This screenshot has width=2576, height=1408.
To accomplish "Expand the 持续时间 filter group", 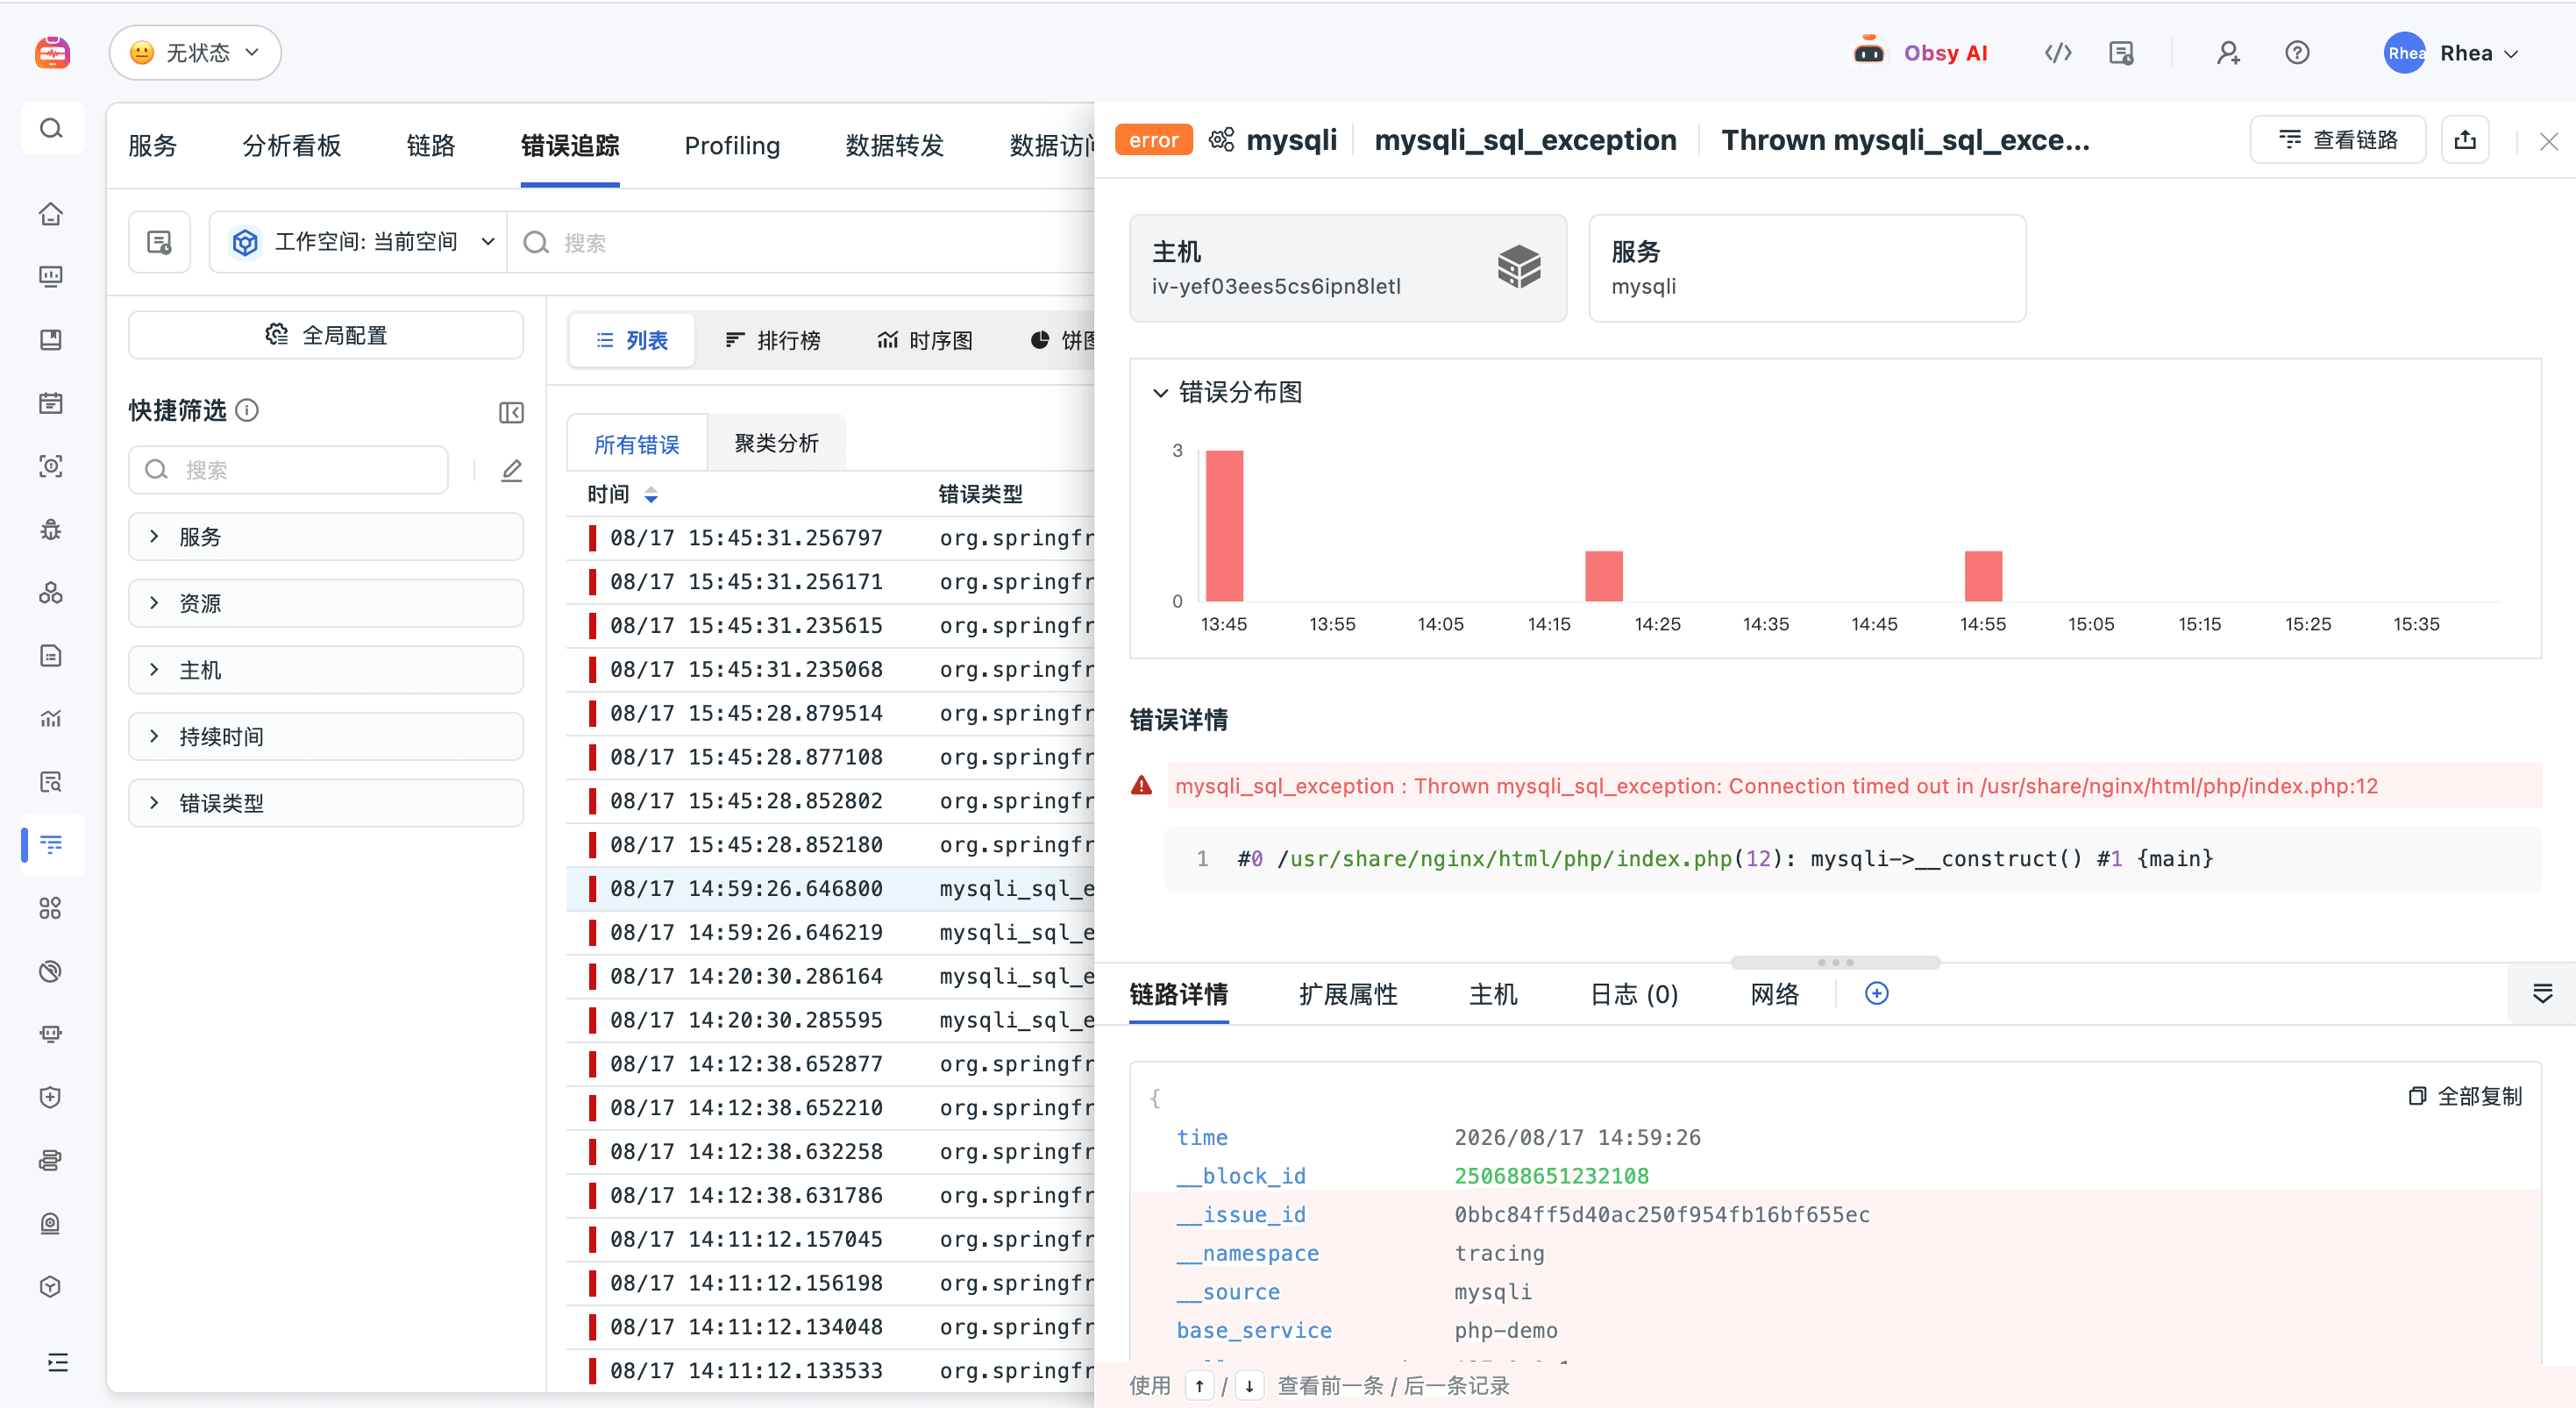I will 326,737.
